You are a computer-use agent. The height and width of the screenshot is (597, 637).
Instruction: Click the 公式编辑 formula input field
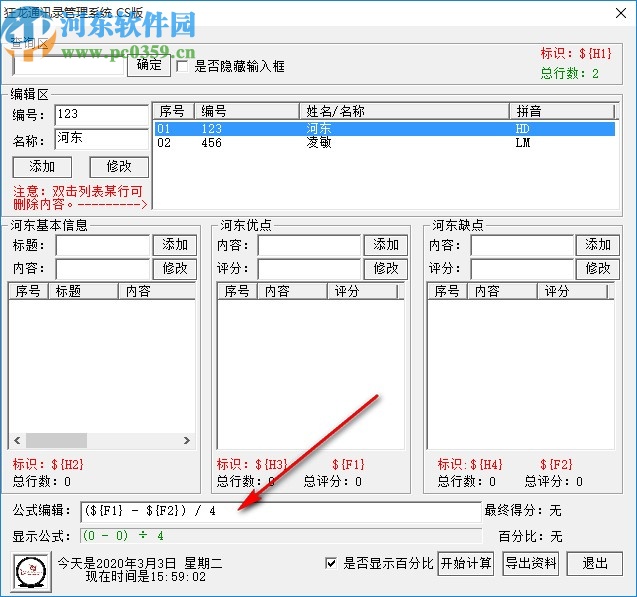pyautogui.click(x=281, y=511)
